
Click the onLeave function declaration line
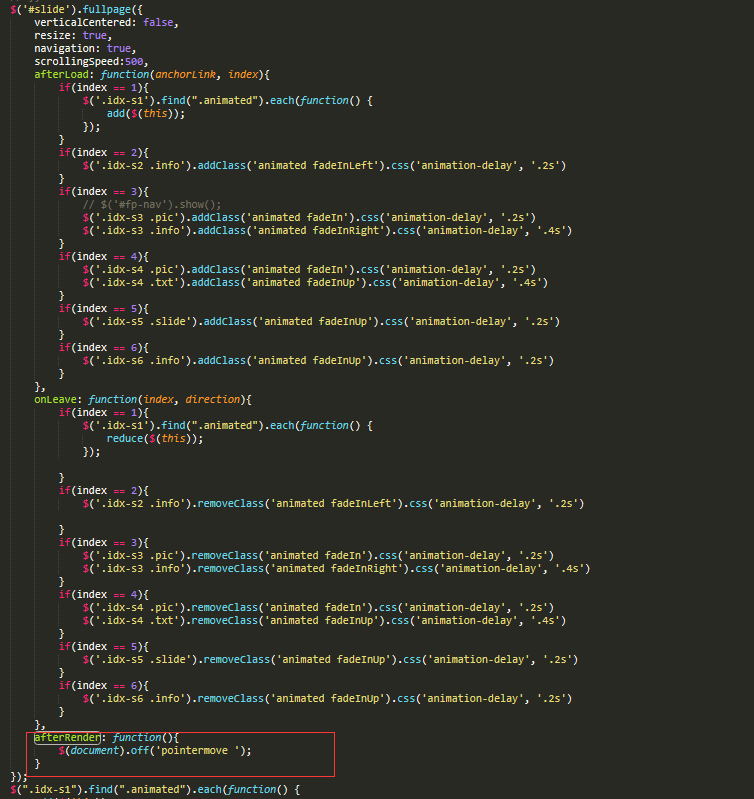click(143, 400)
